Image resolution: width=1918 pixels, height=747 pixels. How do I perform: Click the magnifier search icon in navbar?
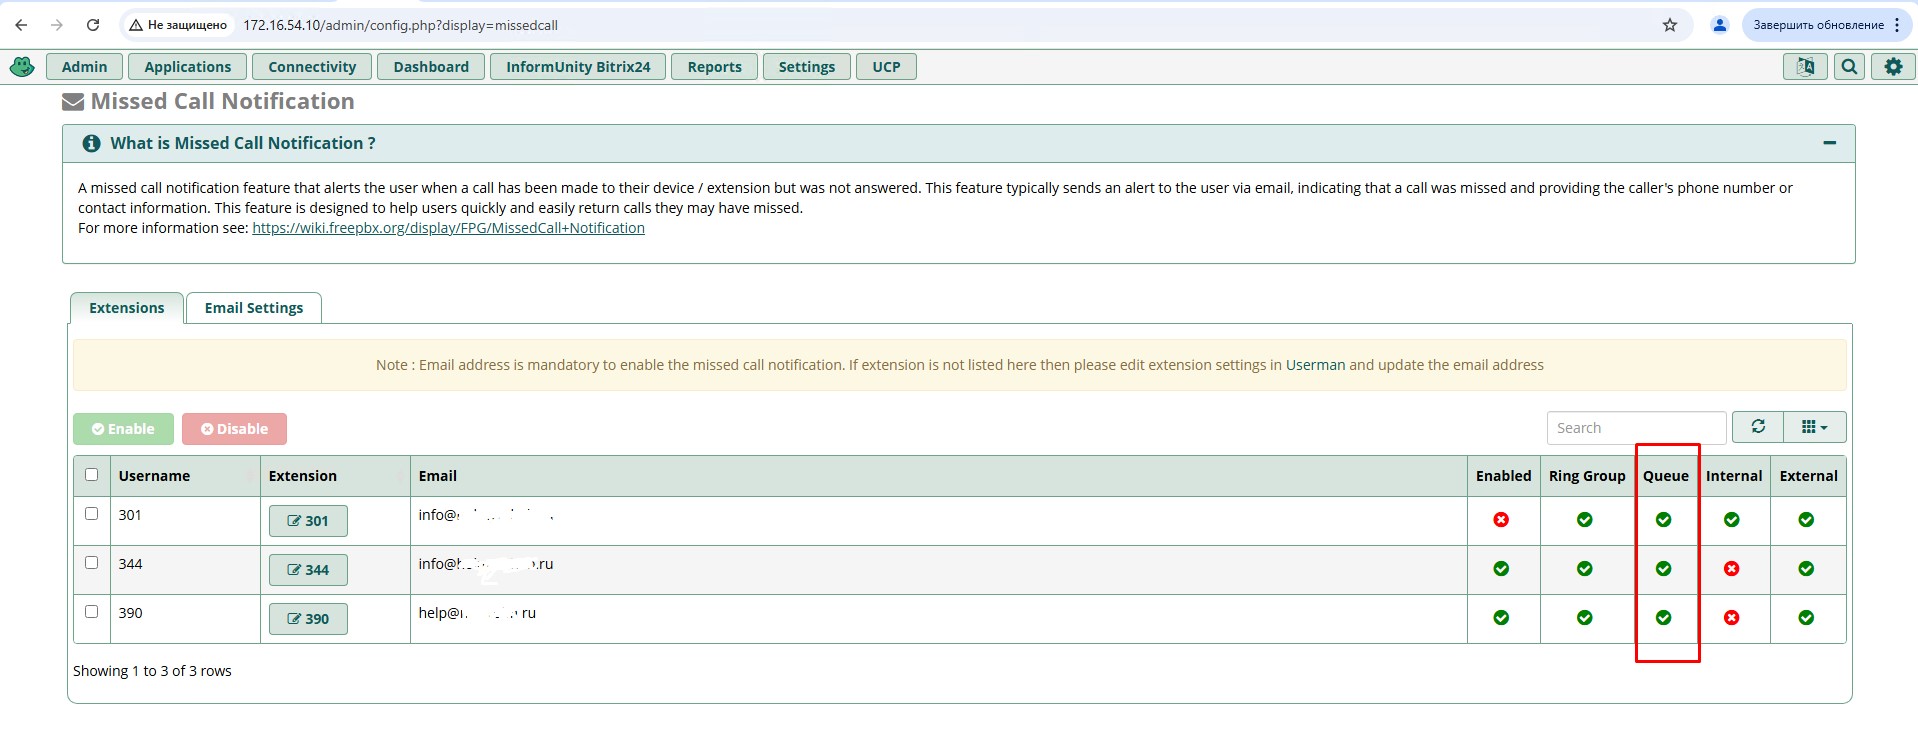click(x=1849, y=67)
